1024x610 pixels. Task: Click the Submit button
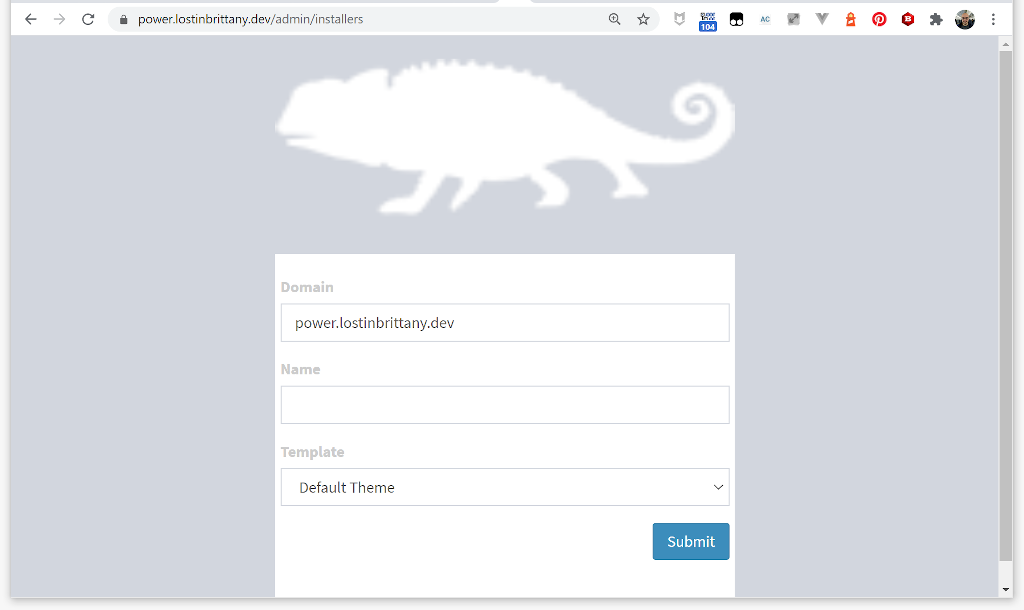691,541
